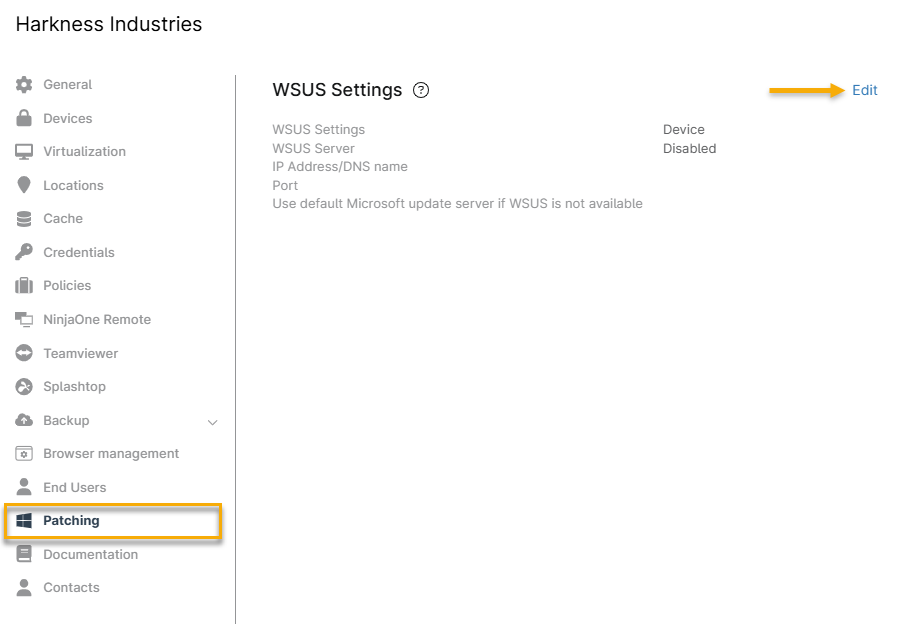This screenshot has width=913, height=624.
Task: Navigate to Contacts page
Action: (71, 588)
